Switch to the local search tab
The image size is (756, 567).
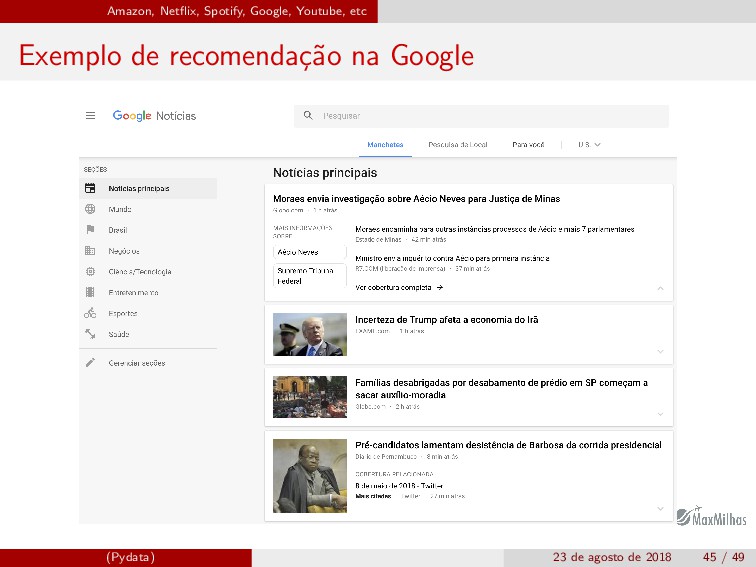[x=458, y=145]
